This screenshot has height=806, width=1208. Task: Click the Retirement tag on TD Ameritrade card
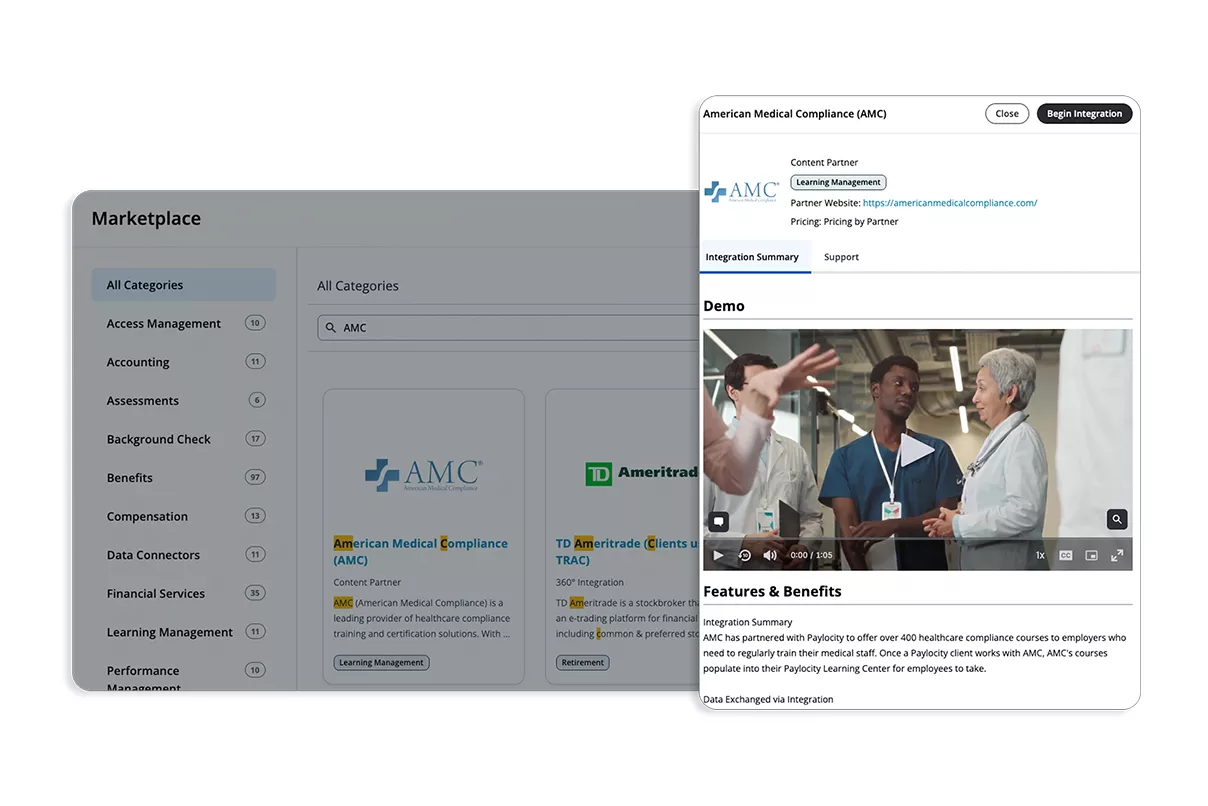pyautogui.click(x=583, y=663)
